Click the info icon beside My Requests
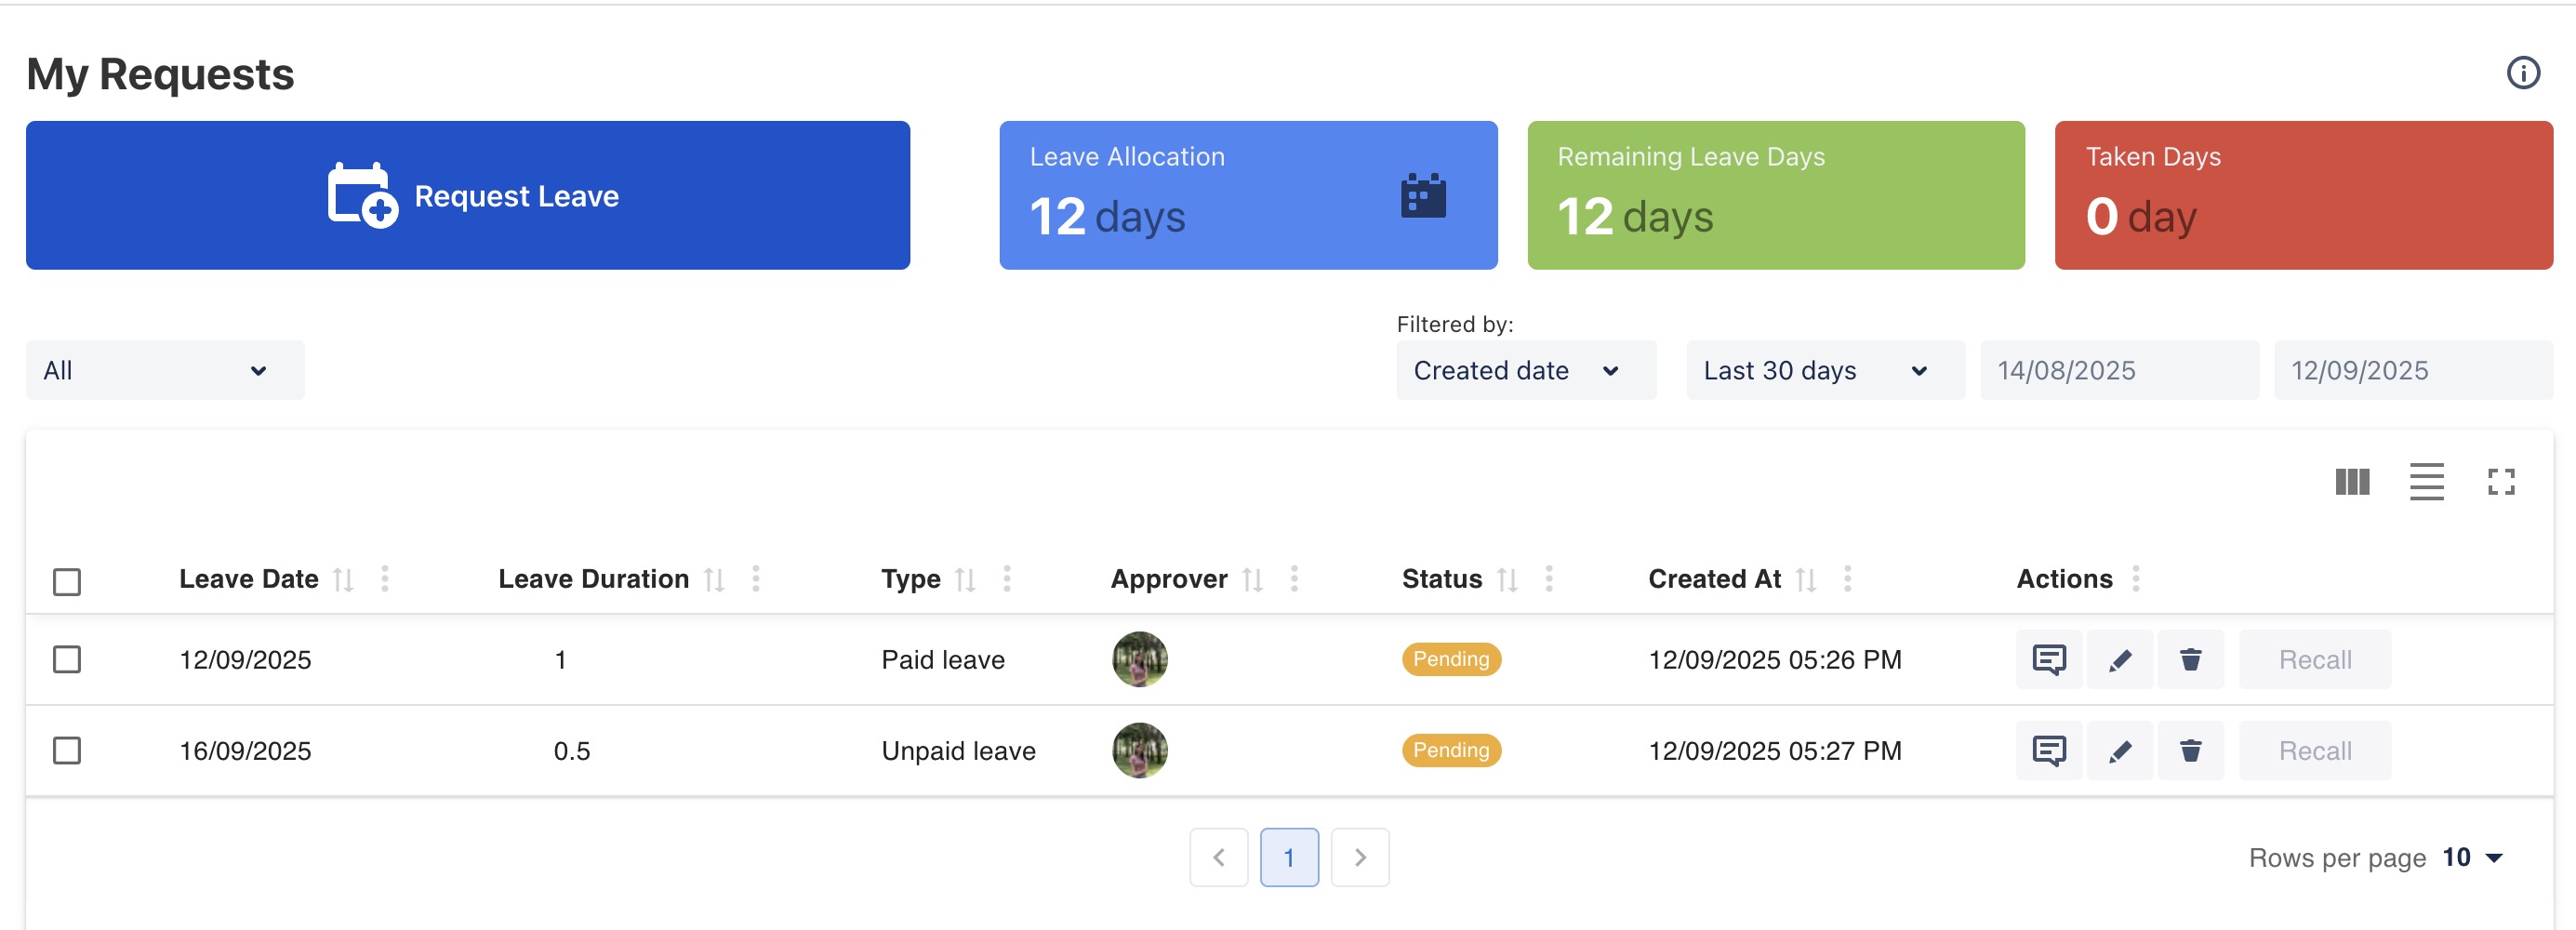The width and height of the screenshot is (2576, 930). (2522, 73)
